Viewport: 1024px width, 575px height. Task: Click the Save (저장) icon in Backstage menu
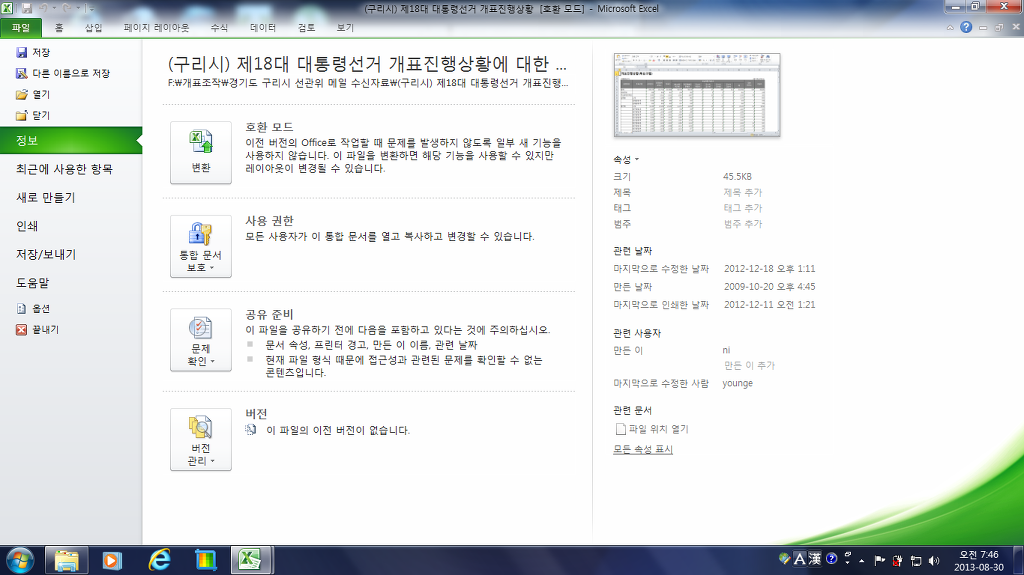click(22, 52)
